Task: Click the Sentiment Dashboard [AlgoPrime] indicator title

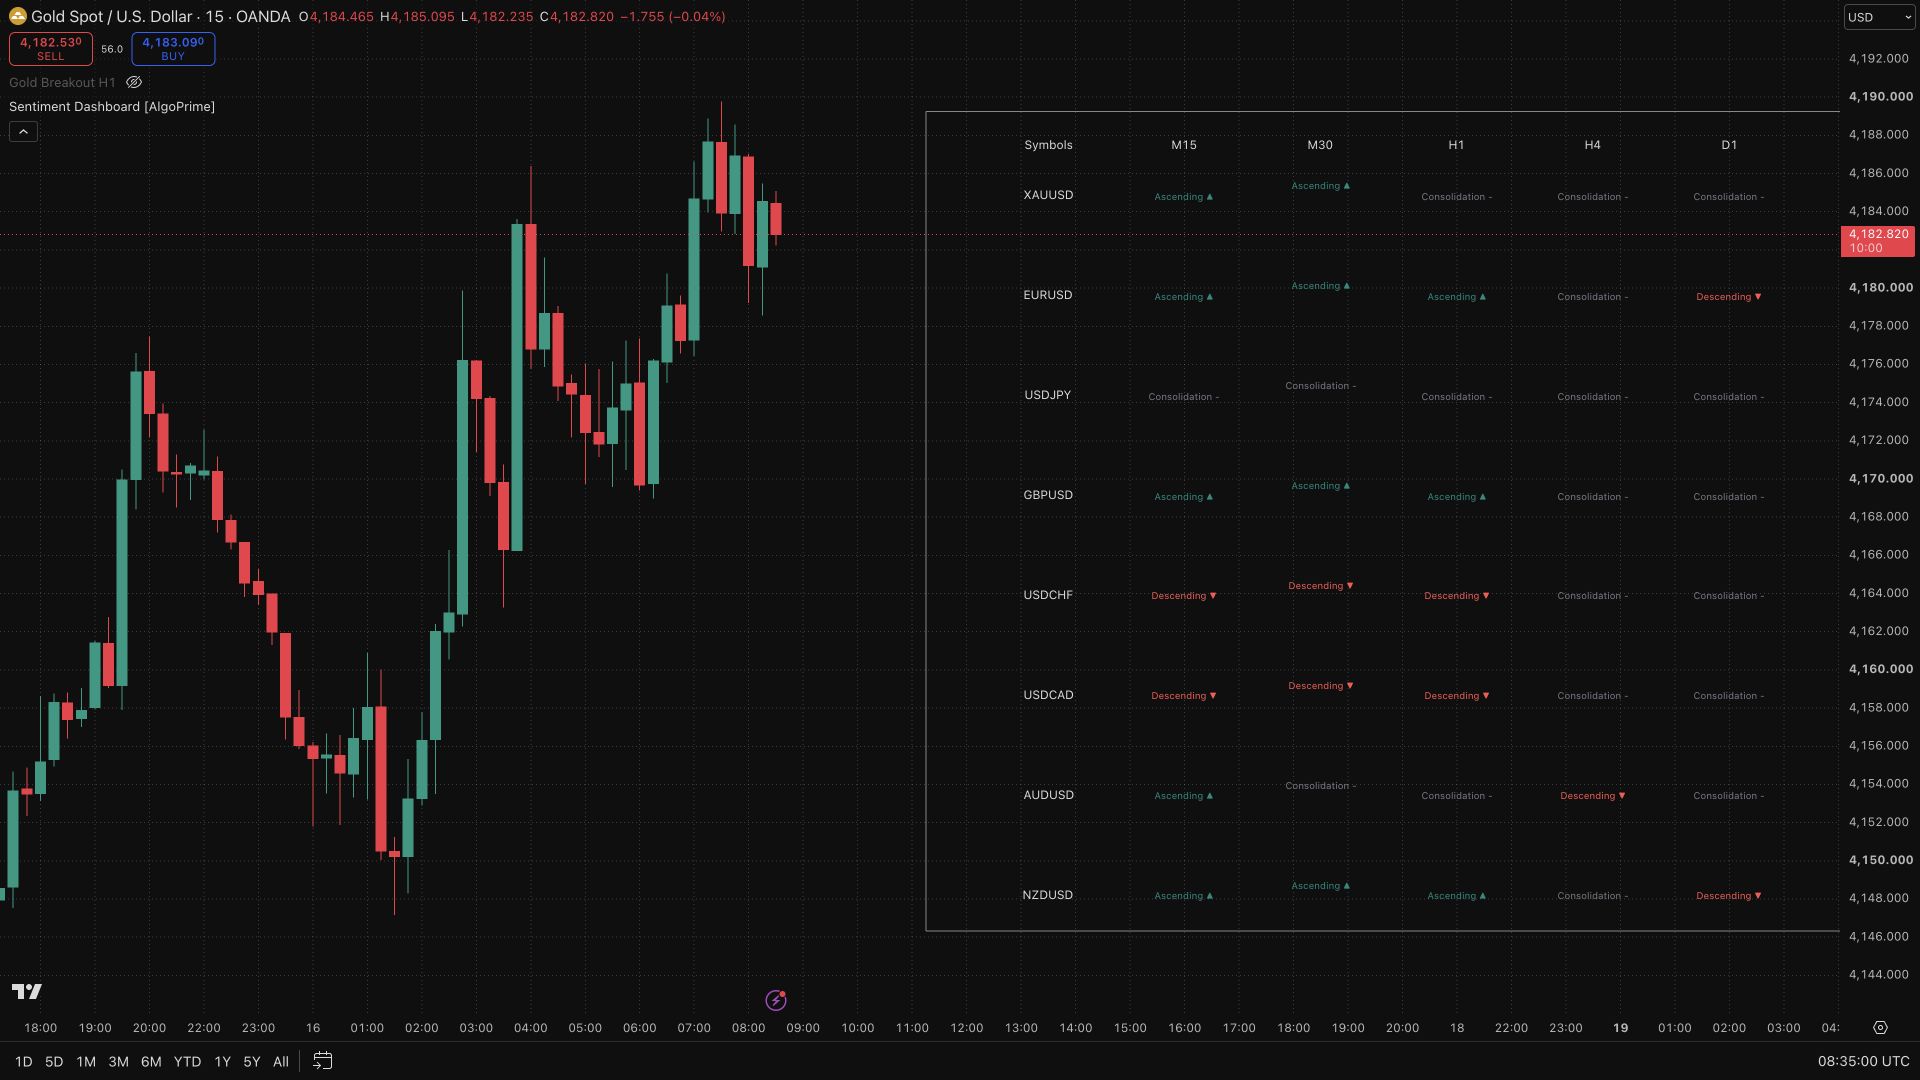Action: tap(112, 106)
